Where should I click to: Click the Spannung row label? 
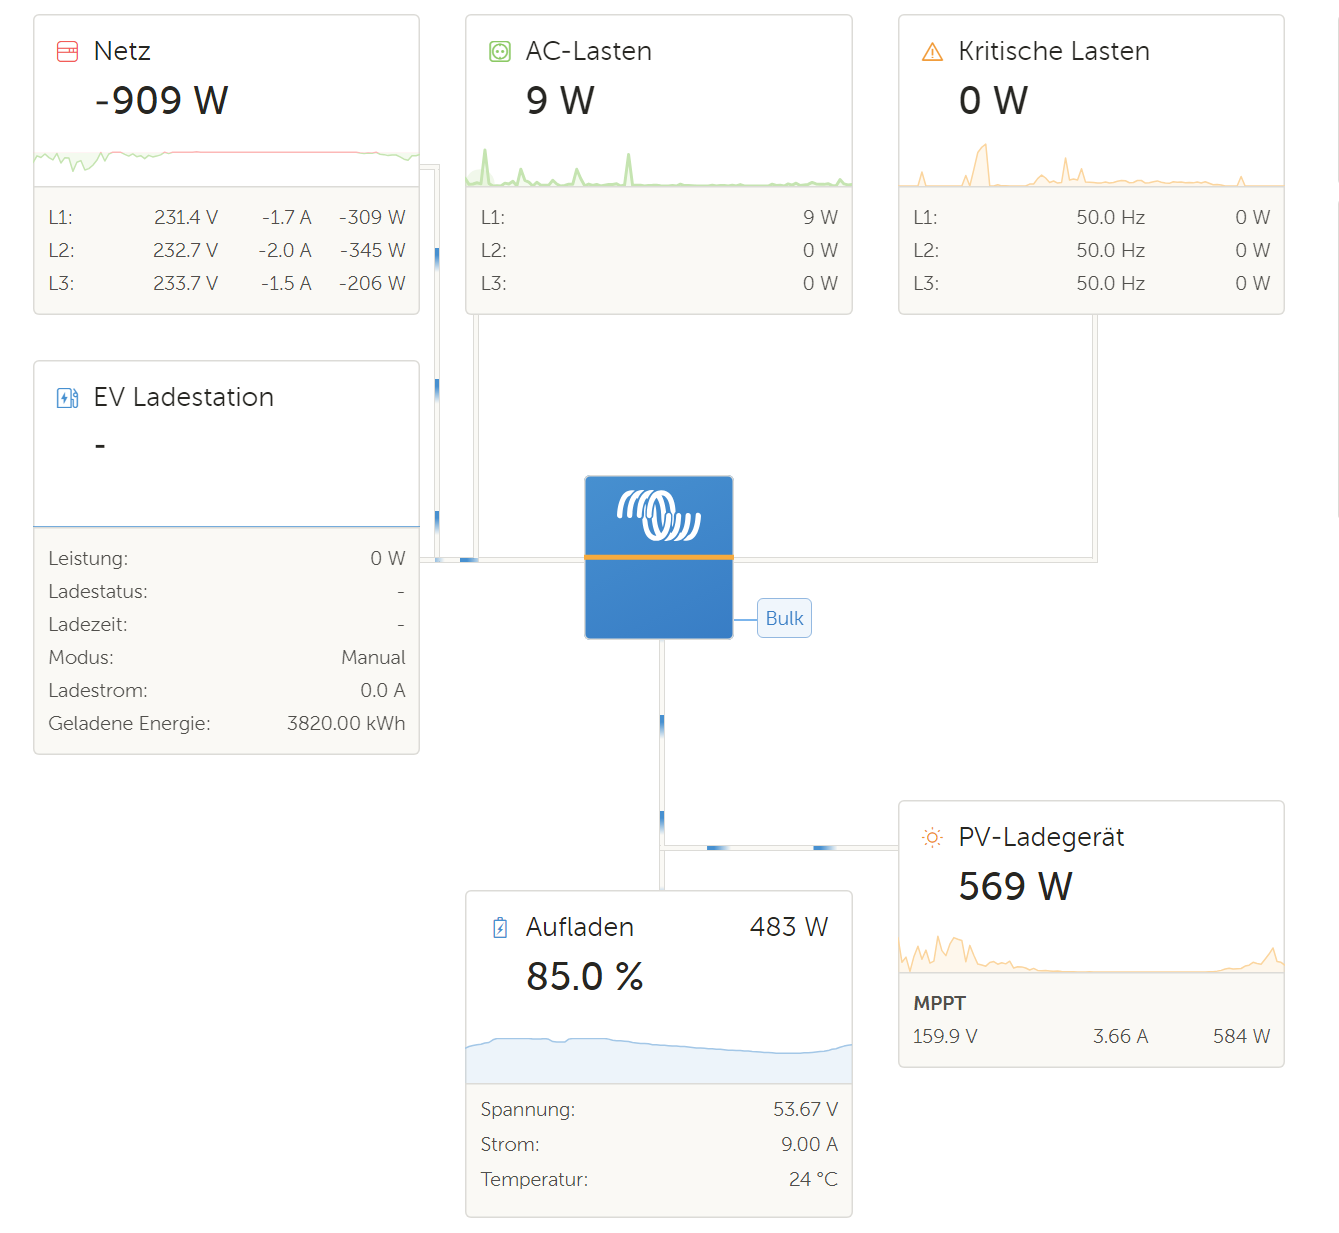[528, 1109]
